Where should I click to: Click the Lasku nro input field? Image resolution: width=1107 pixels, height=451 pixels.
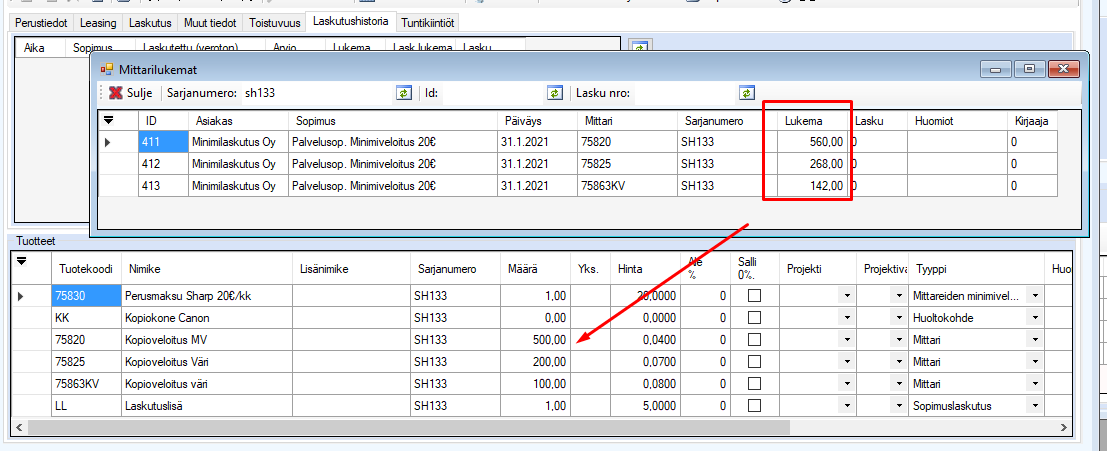point(685,92)
